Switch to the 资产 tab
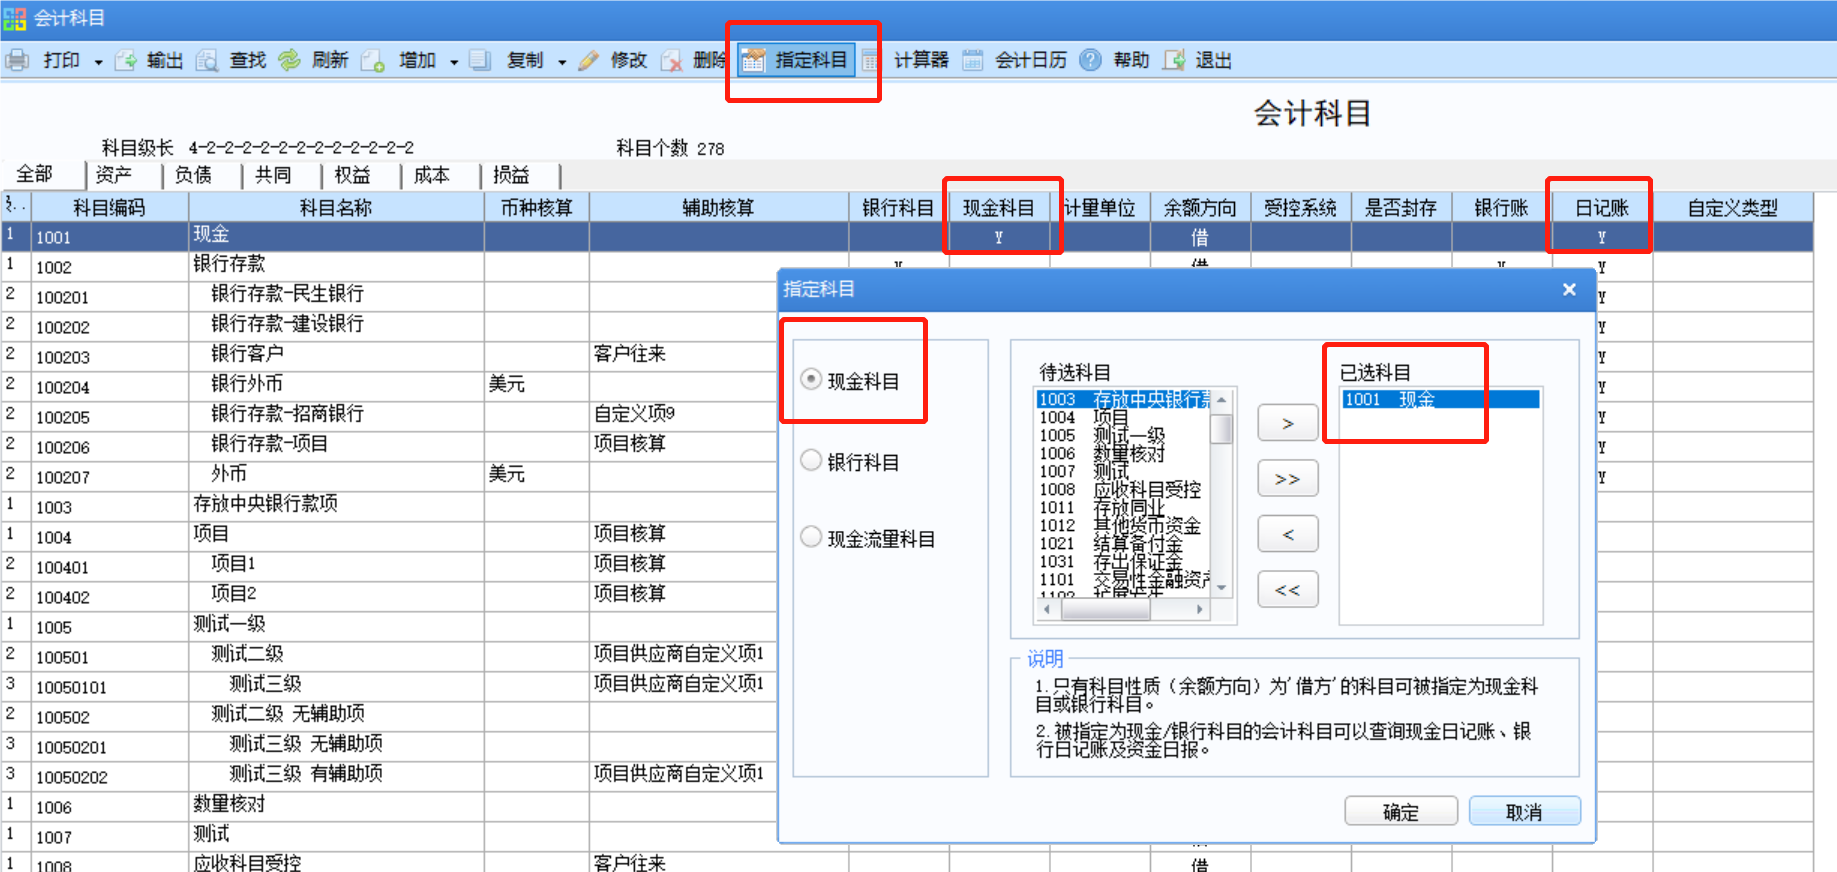The width and height of the screenshot is (1837, 872). [x=114, y=175]
